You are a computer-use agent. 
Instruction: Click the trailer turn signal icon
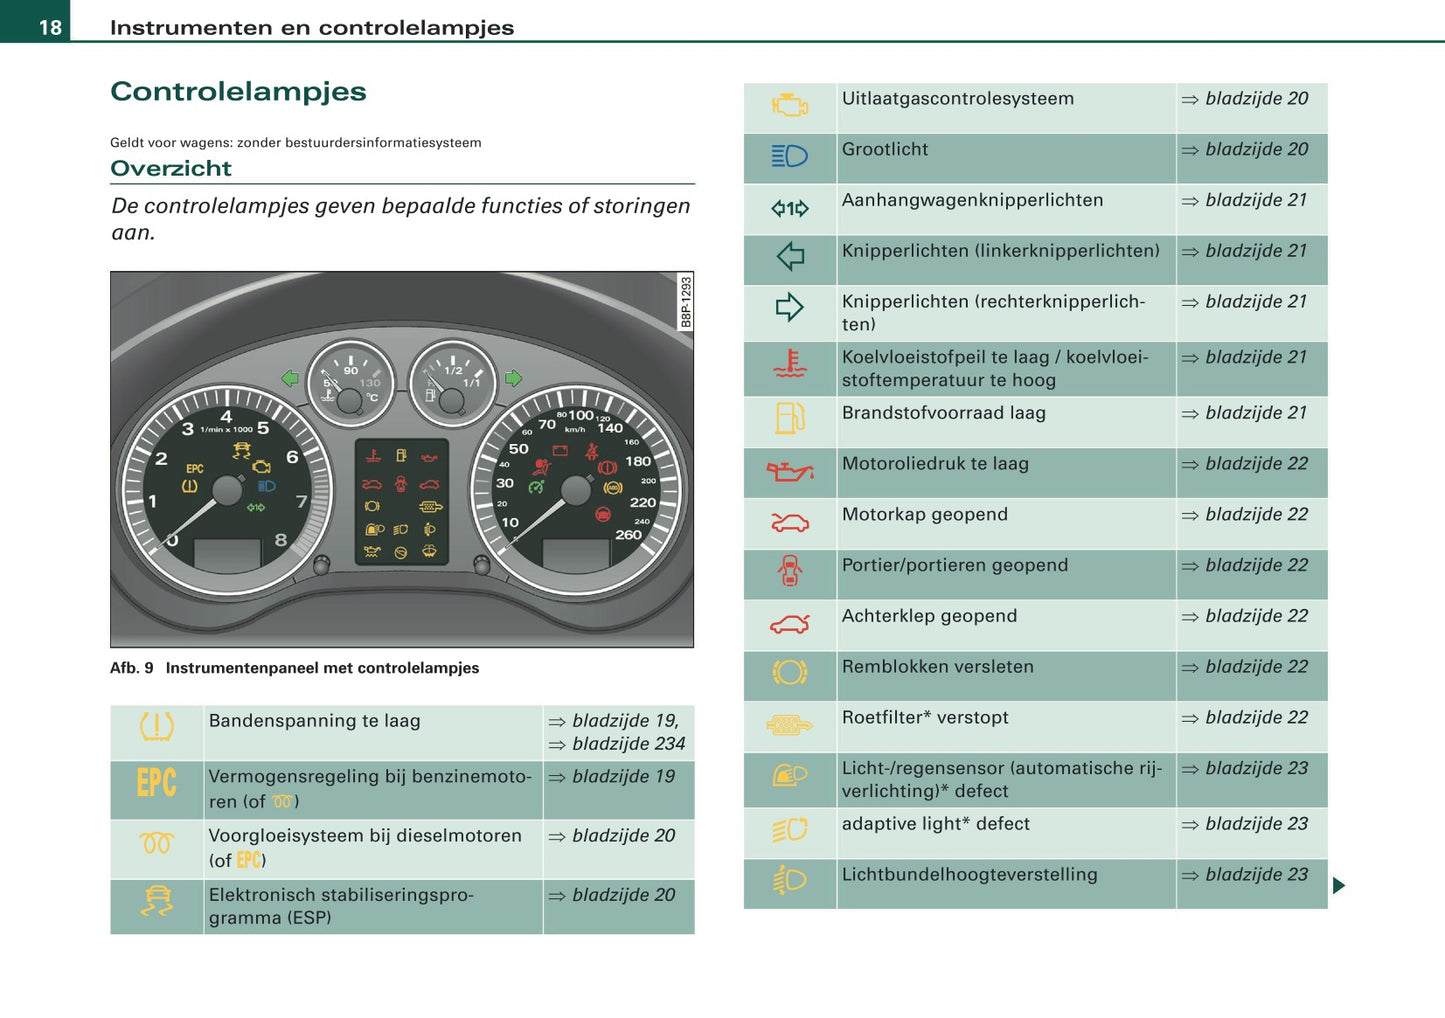tap(789, 208)
